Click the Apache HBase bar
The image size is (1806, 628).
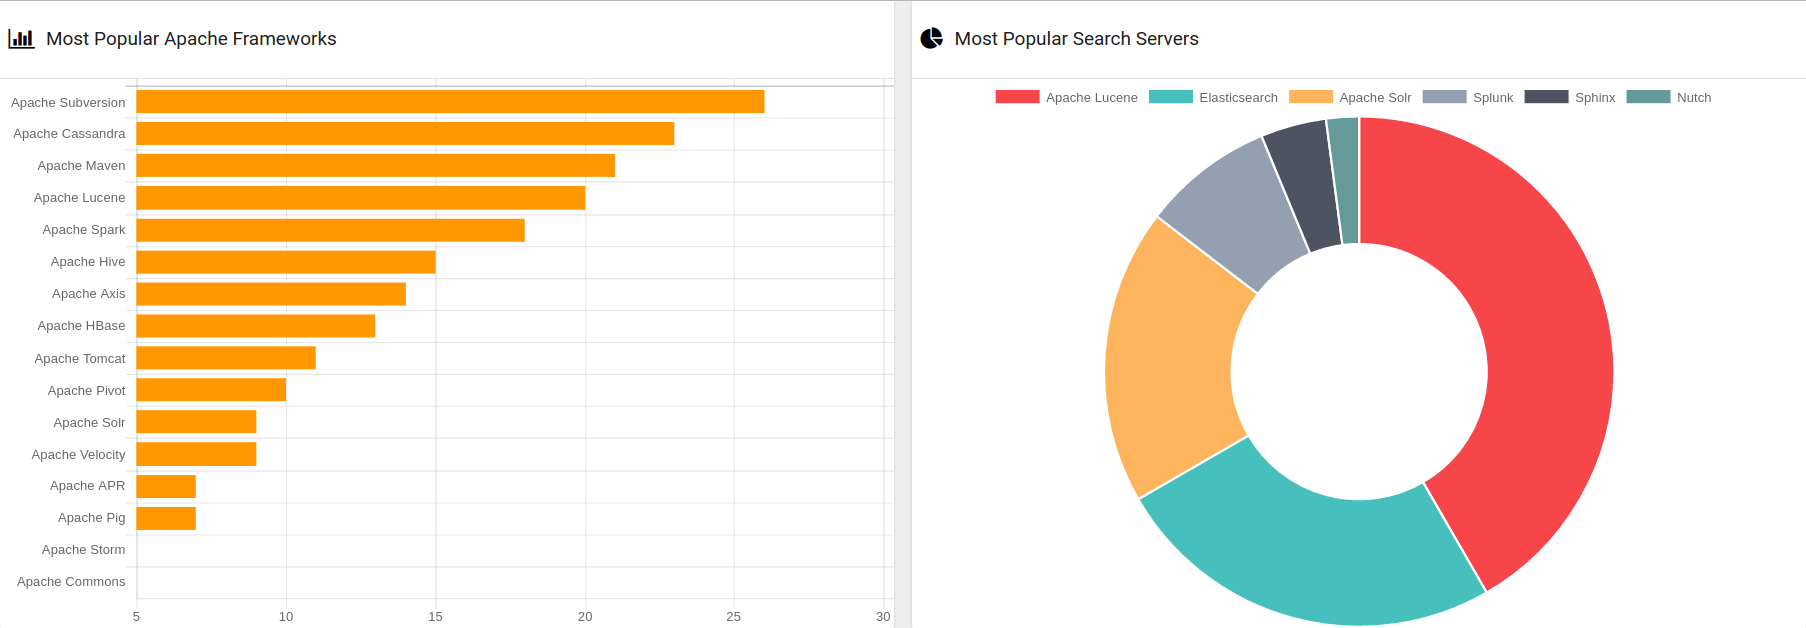pyautogui.click(x=256, y=326)
